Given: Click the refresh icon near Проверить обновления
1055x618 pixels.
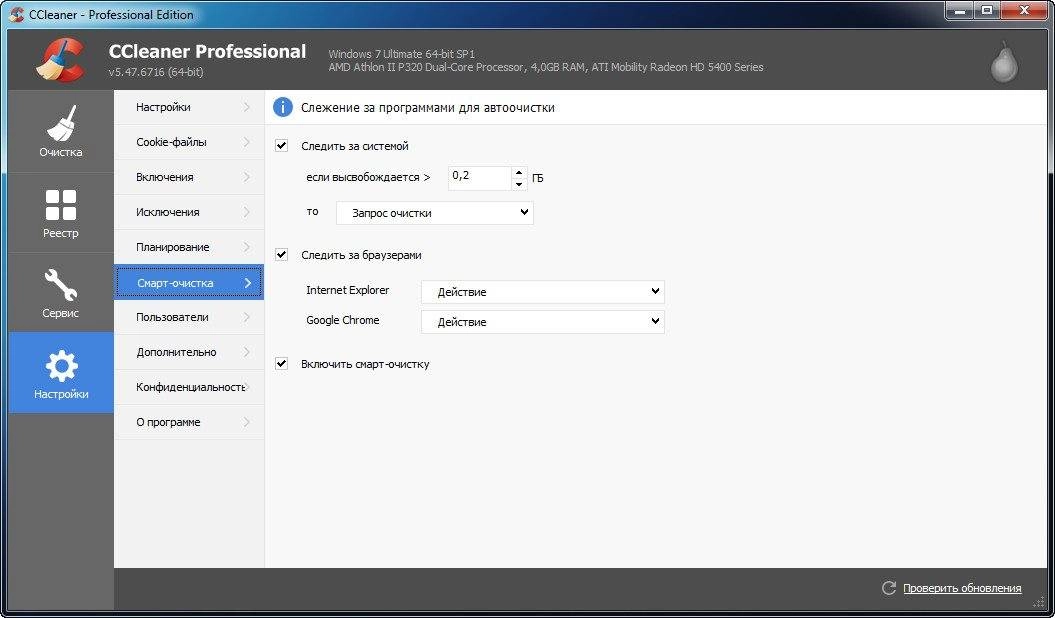Looking at the screenshot, I should click(889, 588).
